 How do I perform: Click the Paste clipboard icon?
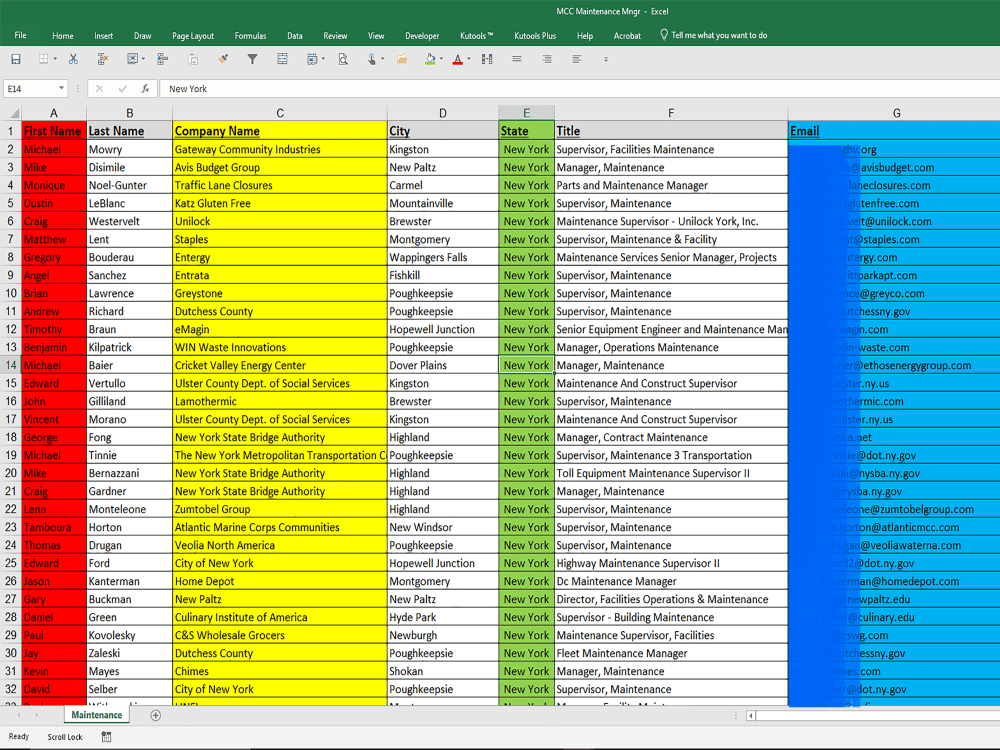(x=192, y=59)
